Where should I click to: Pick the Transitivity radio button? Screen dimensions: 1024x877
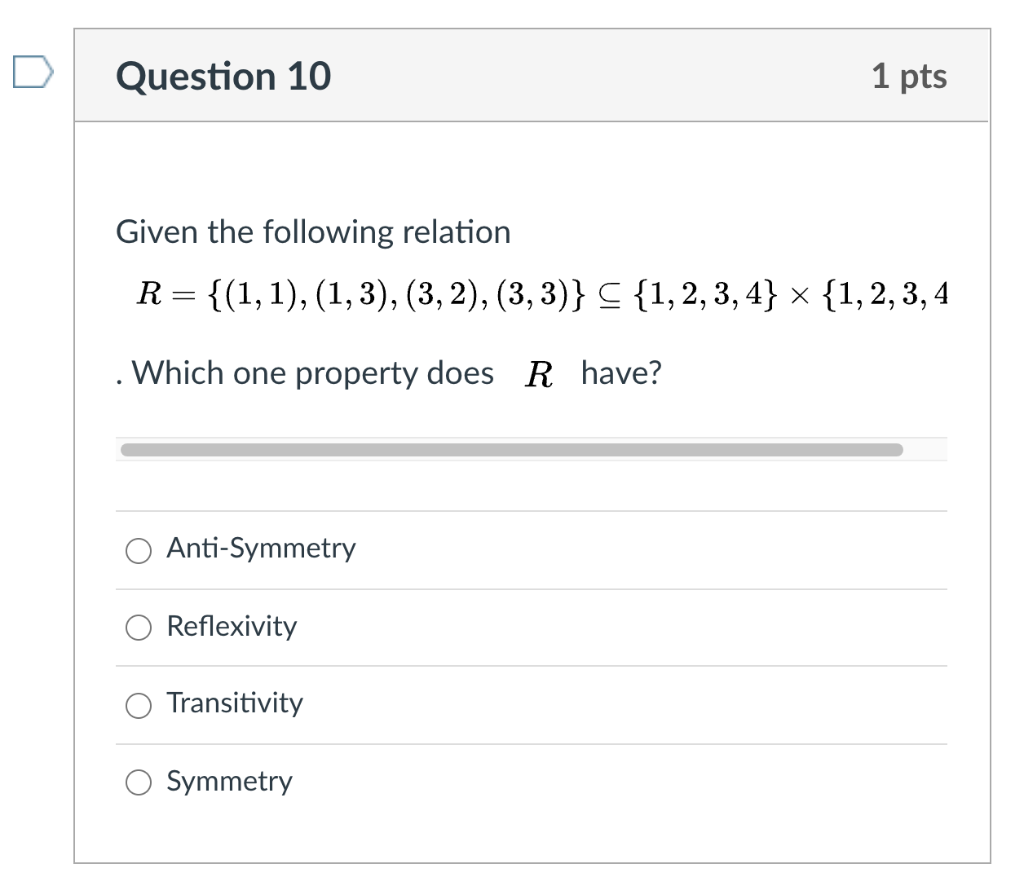pos(138,705)
